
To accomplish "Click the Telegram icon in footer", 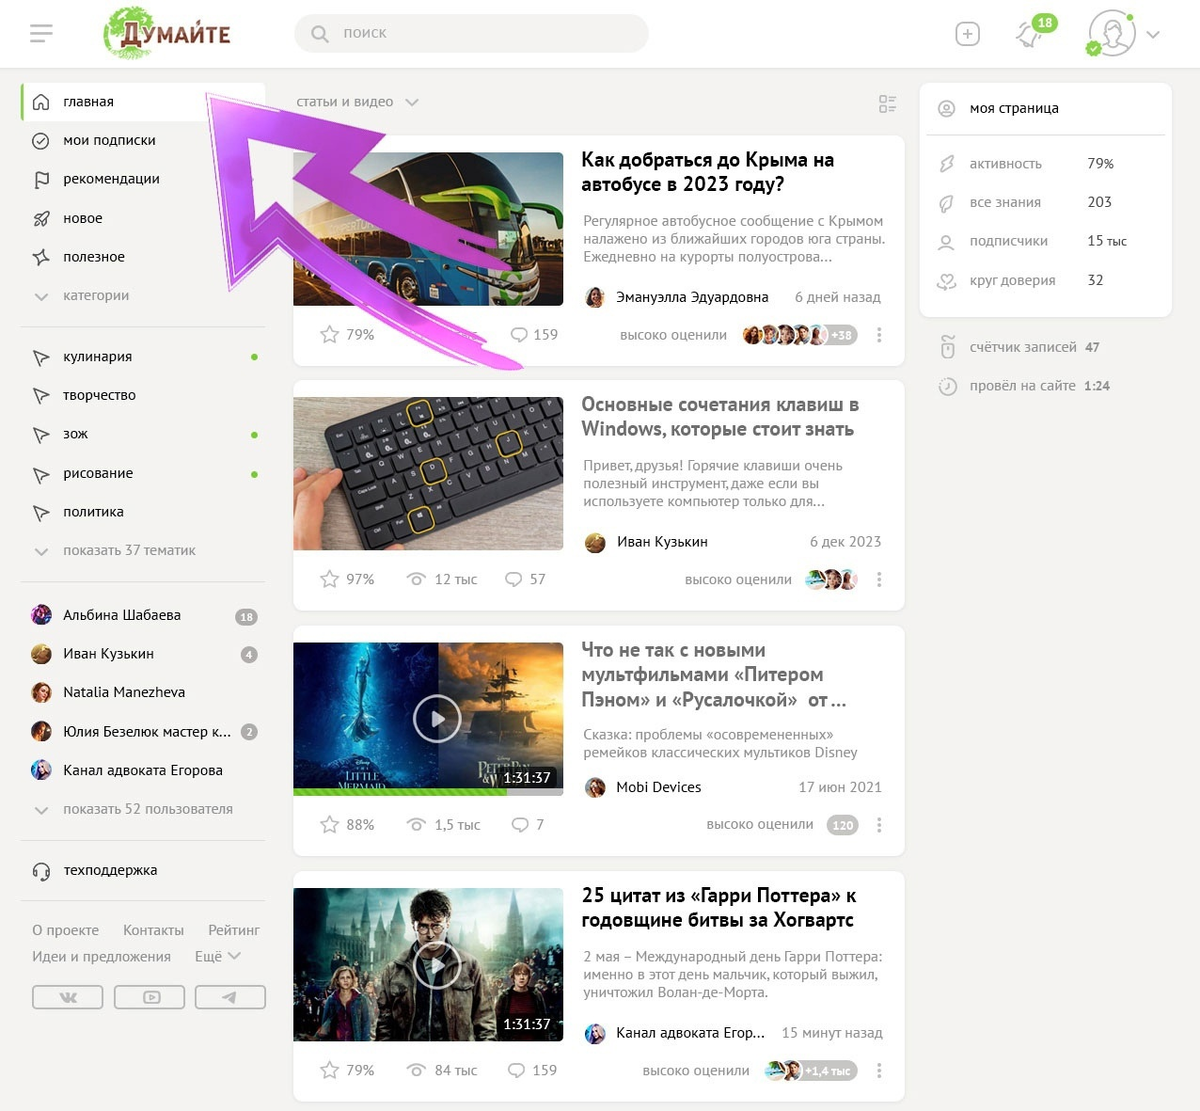I will click(x=230, y=997).
